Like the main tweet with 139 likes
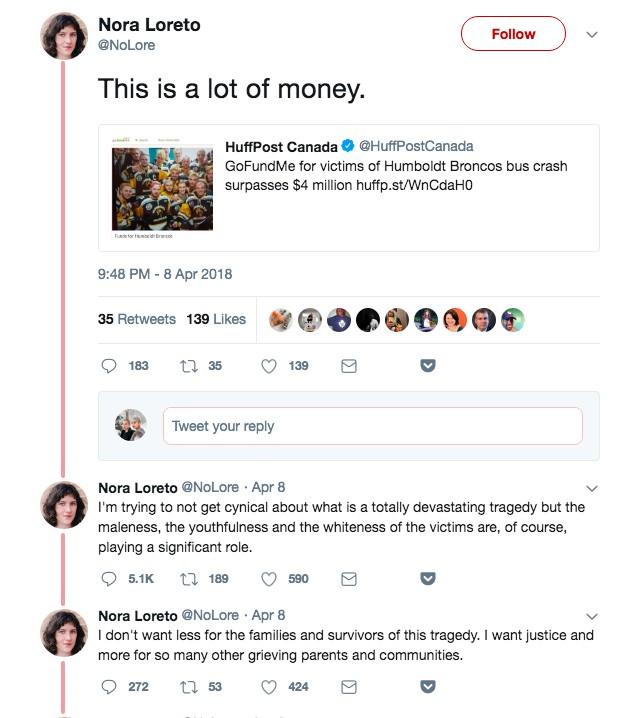 [x=269, y=366]
